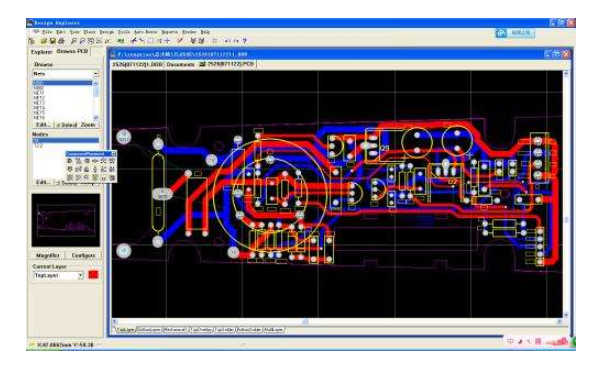Save the design with the floppy disk icon
Viewport: 590px width, 368px height.
coord(53,41)
